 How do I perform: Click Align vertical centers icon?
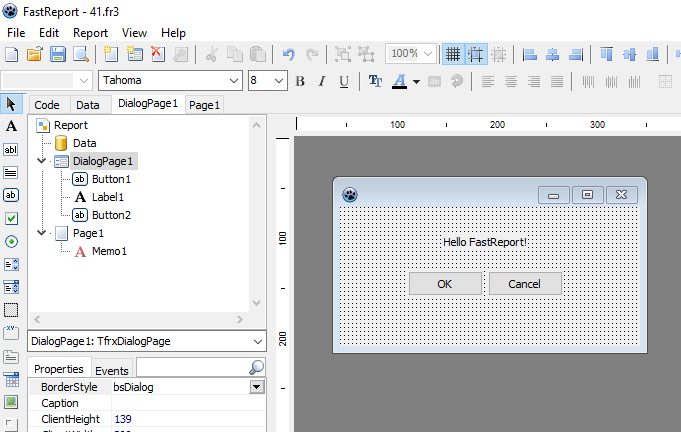(x=629, y=54)
